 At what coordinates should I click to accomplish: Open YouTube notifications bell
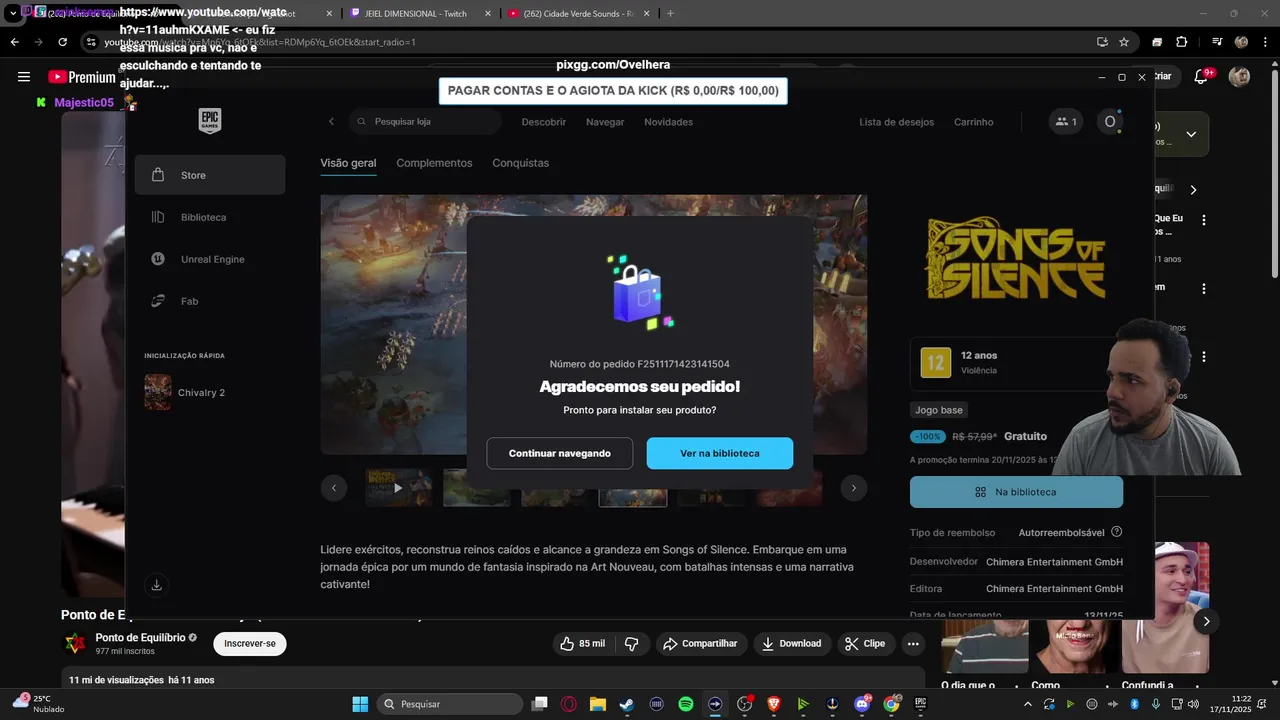1201,77
